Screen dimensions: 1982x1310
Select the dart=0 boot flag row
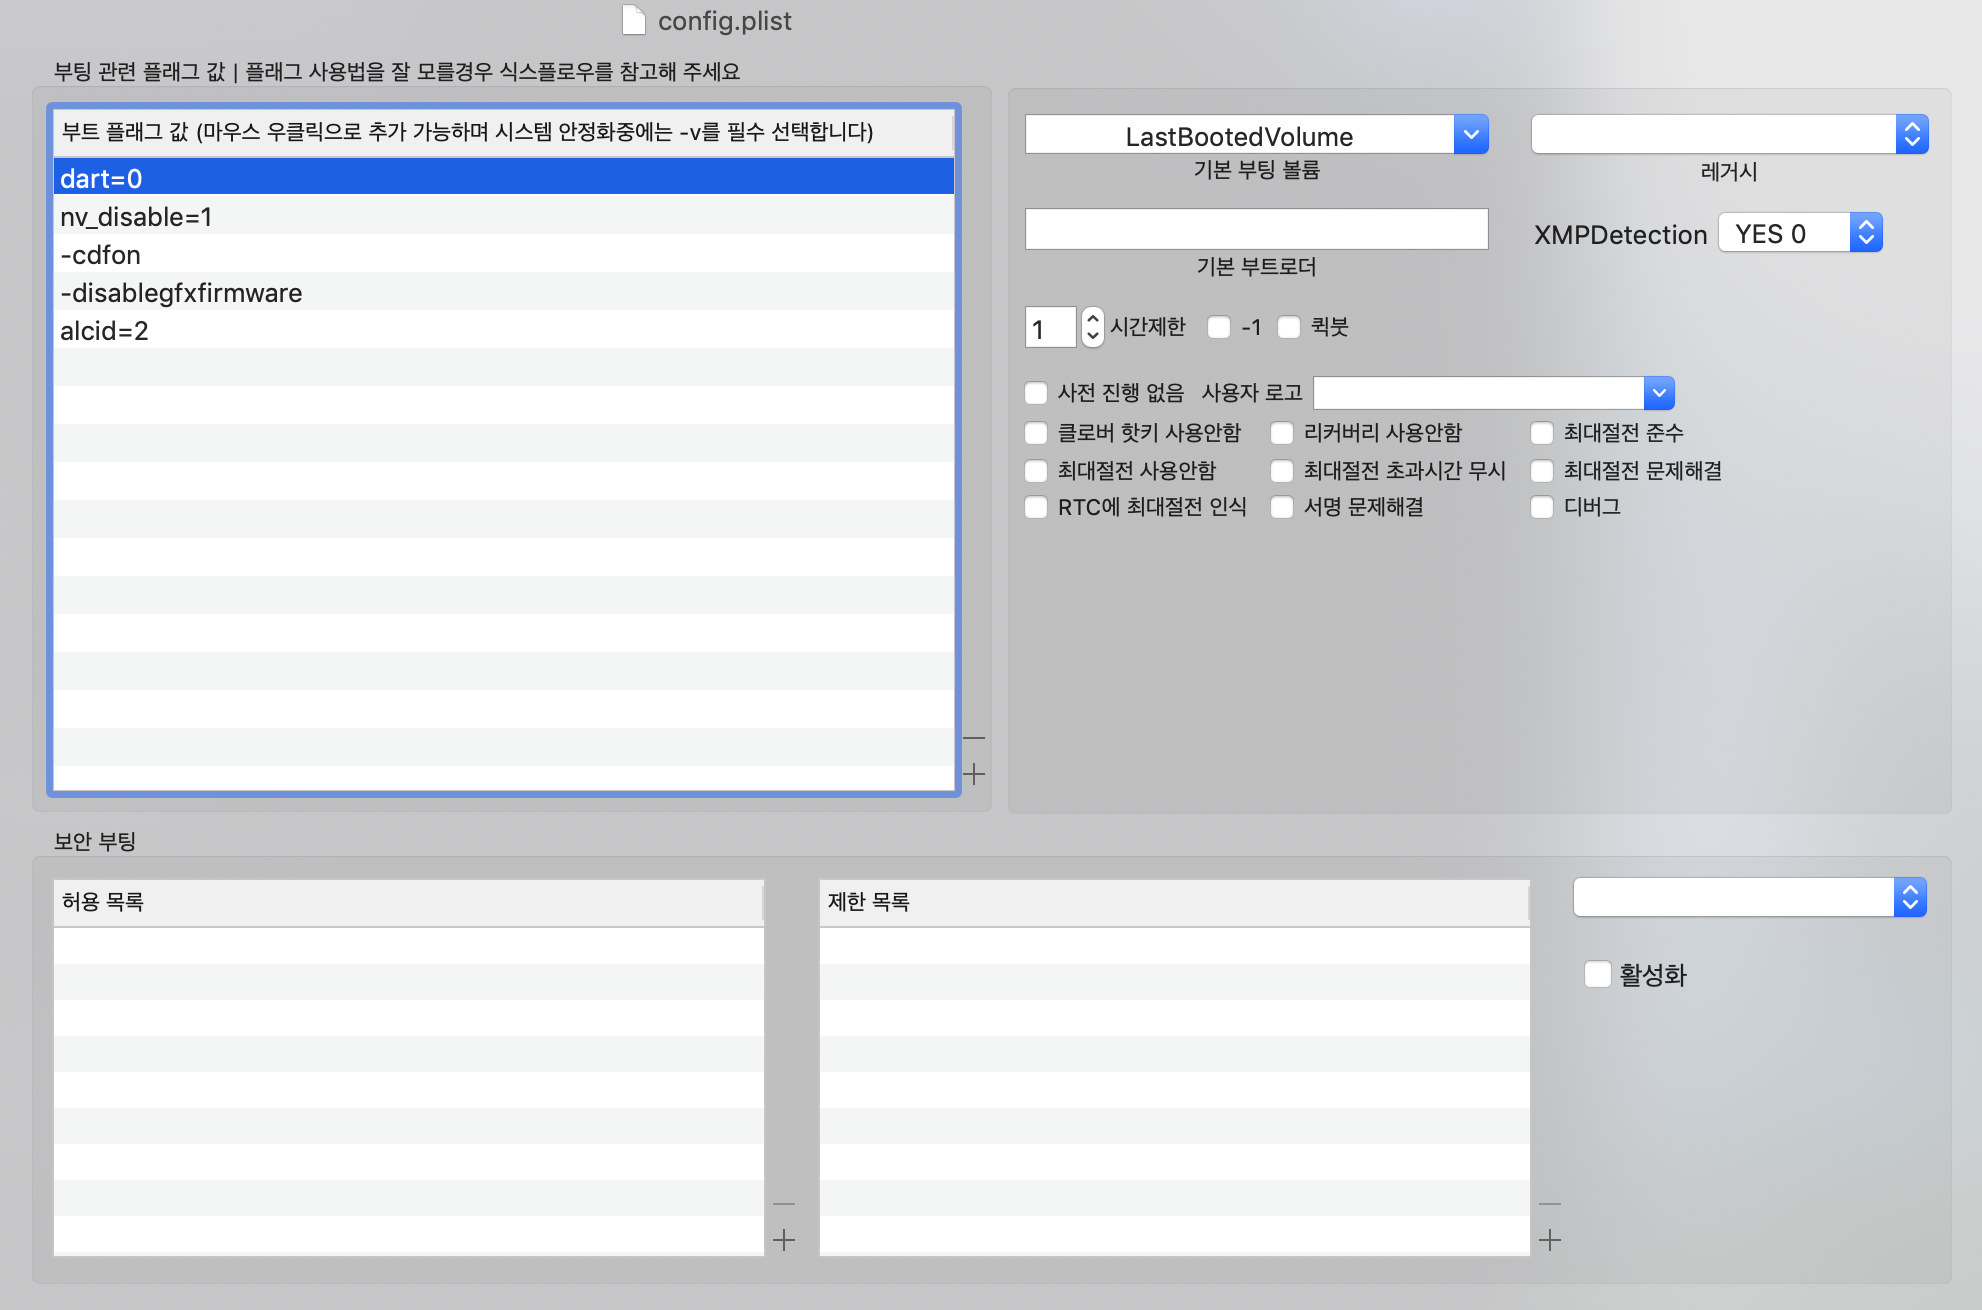(x=503, y=177)
